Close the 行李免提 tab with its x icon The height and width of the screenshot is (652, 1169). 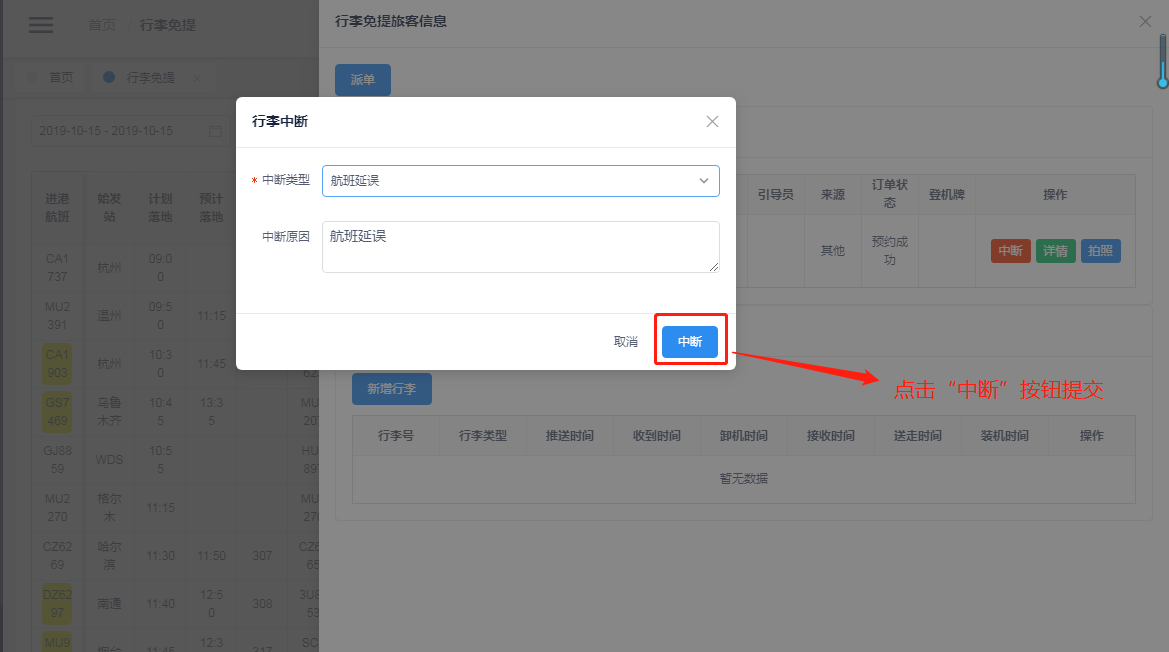pos(197,77)
